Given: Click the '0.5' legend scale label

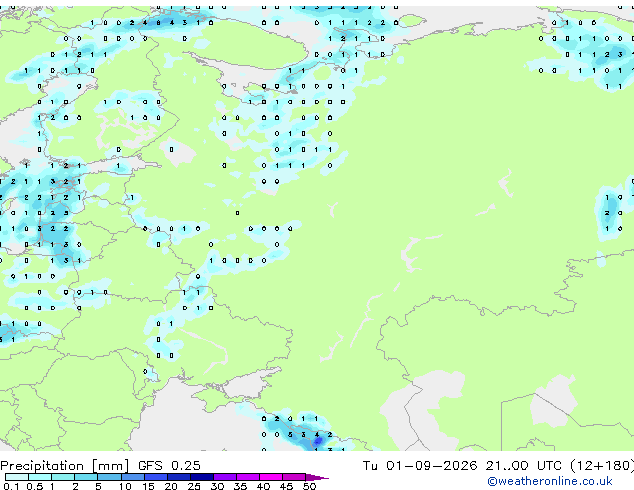Looking at the screenshot, I should (35, 486).
